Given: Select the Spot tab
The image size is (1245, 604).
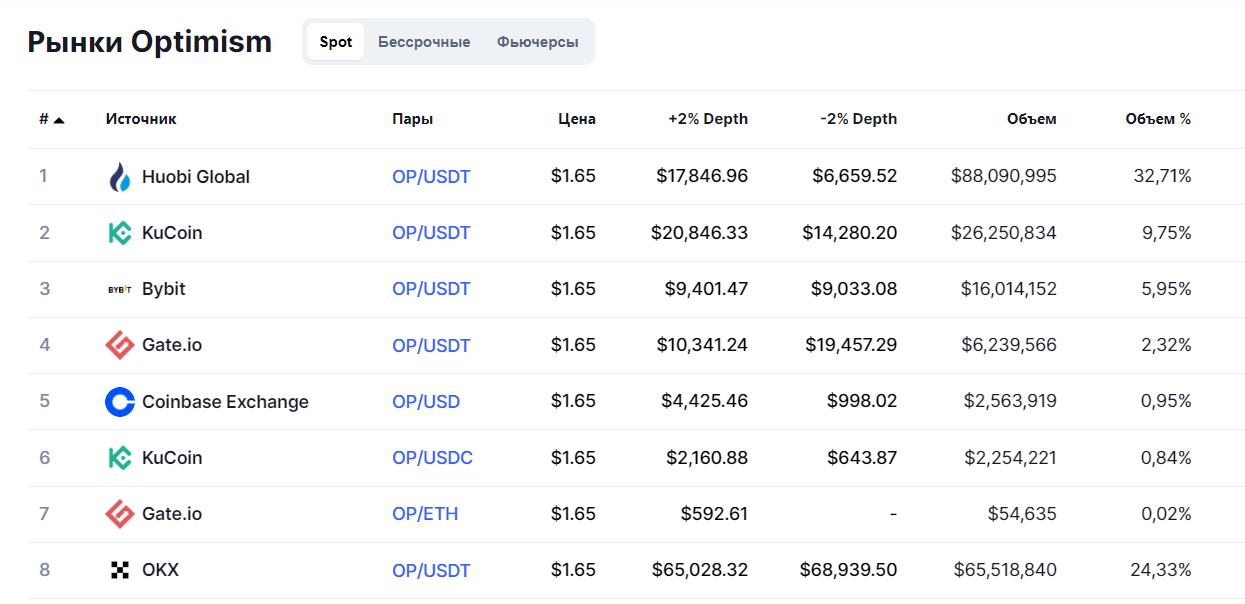Looking at the screenshot, I should pos(336,42).
